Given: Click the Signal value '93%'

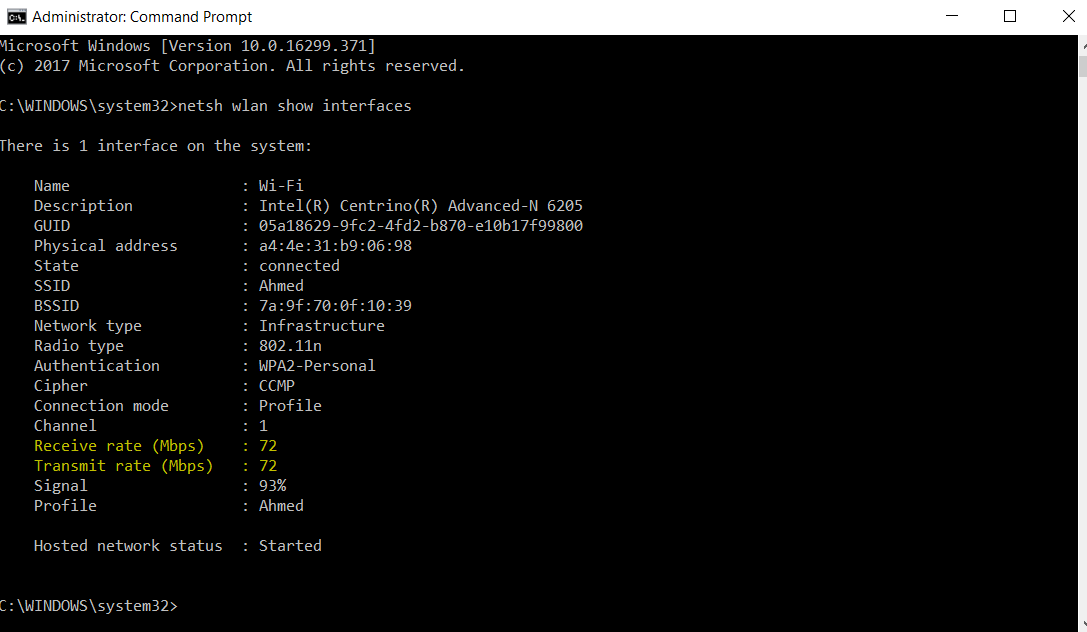Looking at the screenshot, I should pyautogui.click(x=272, y=486).
